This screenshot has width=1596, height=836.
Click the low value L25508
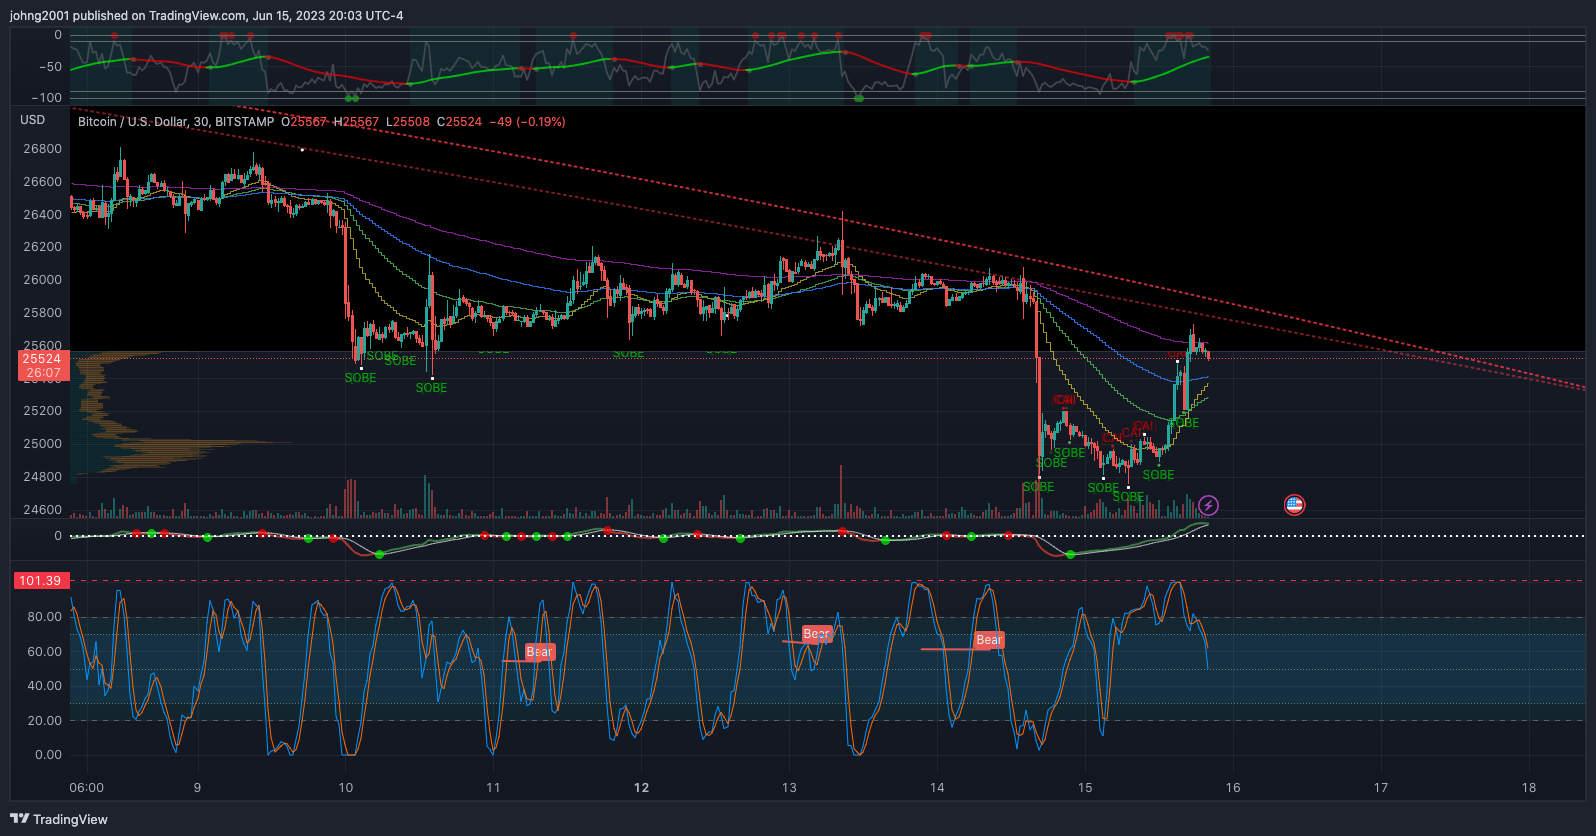[408, 122]
